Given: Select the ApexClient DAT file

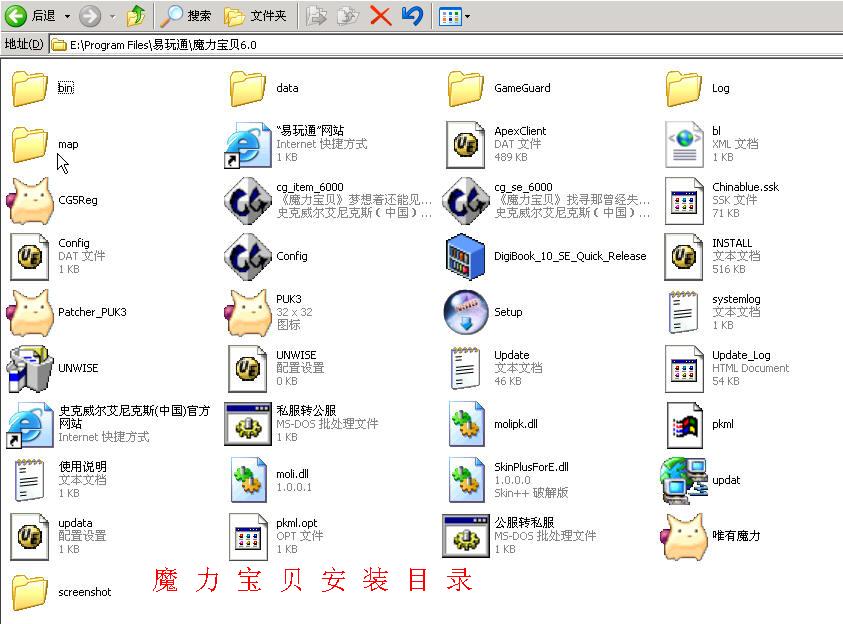Looking at the screenshot, I should click(496, 144).
